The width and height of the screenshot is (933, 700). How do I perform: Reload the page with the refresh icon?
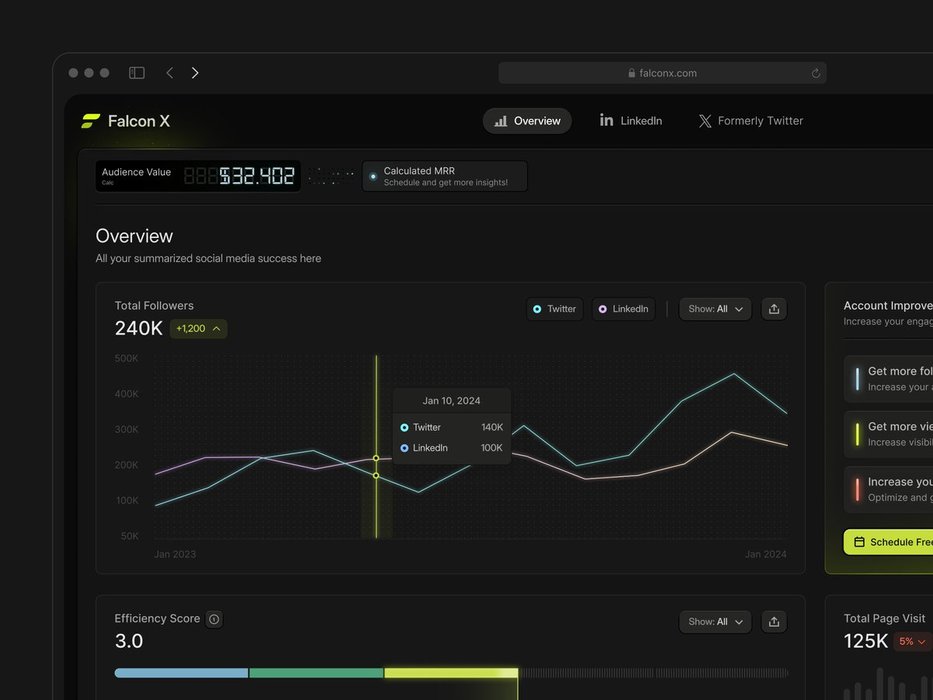pos(815,73)
